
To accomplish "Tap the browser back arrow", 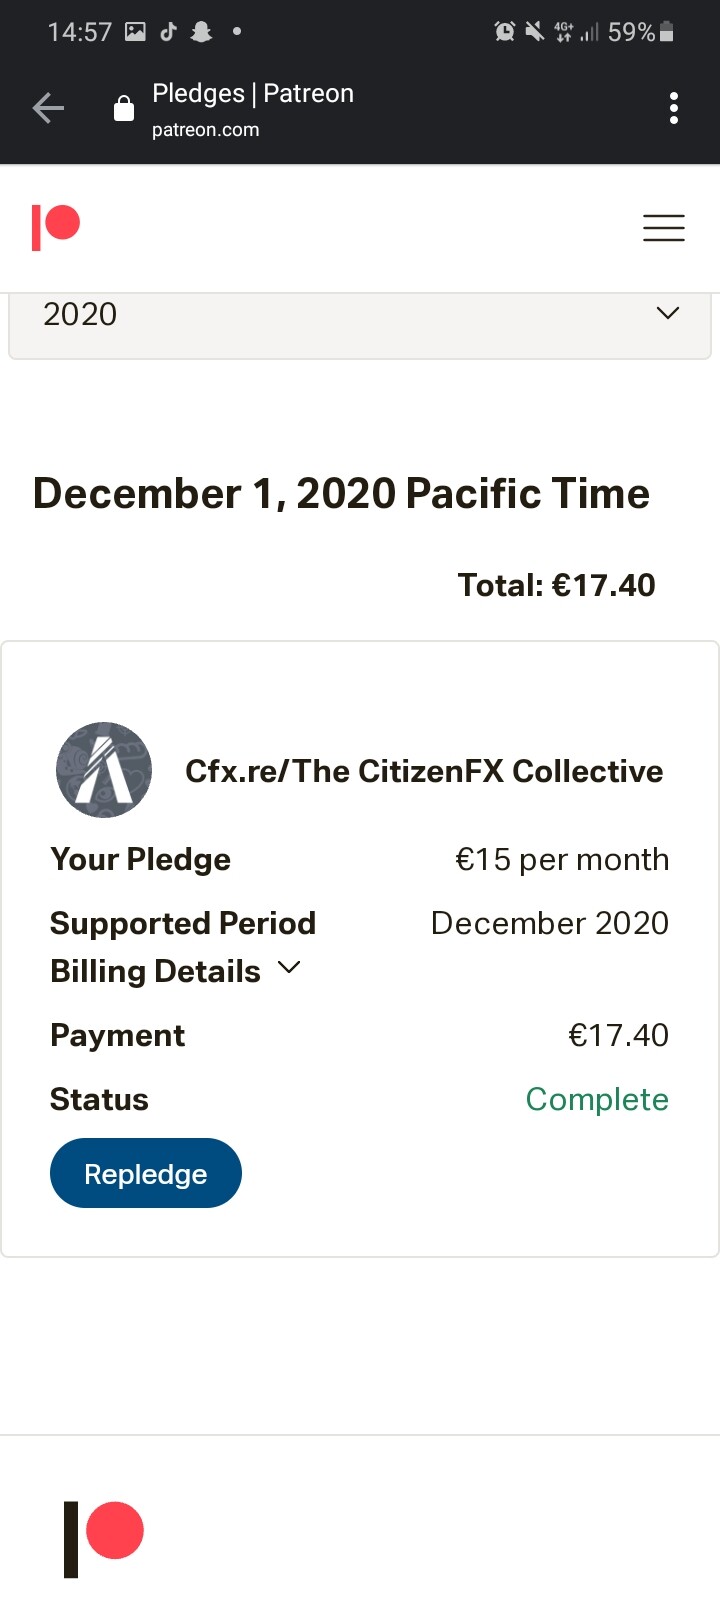I will click(x=48, y=108).
